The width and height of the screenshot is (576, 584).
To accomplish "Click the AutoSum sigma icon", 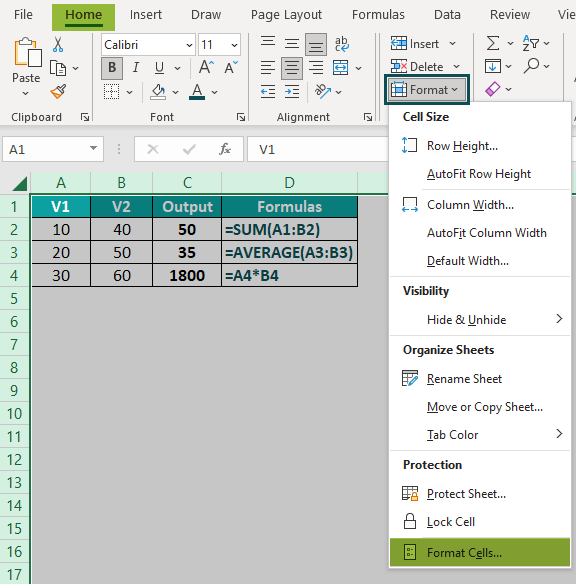I will point(493,44).
